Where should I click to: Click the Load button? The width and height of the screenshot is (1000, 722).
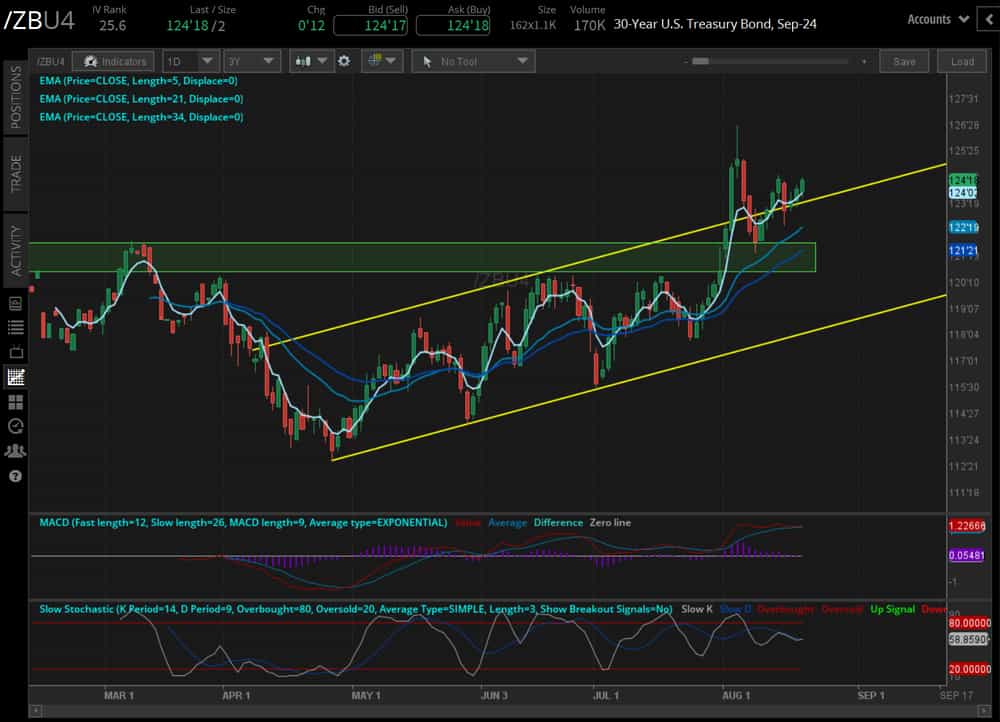tap(961, 61)
